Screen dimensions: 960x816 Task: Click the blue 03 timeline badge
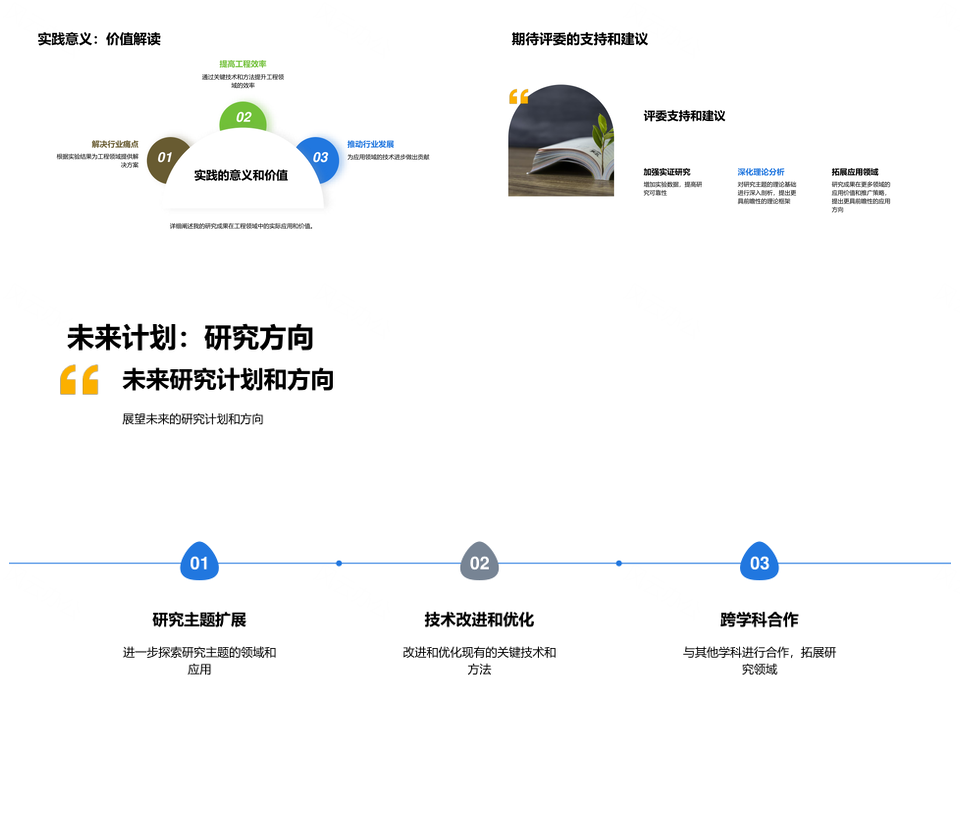coord(759,562)
